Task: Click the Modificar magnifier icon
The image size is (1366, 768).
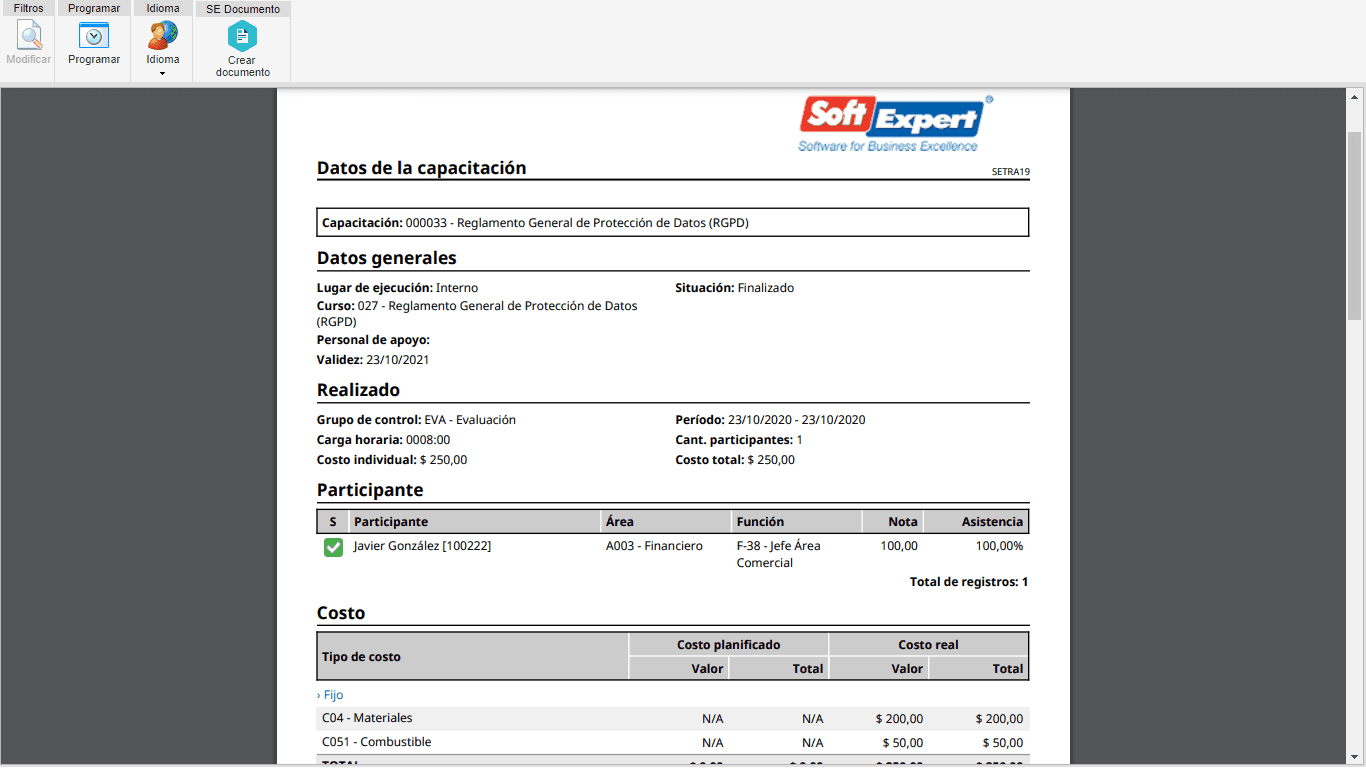Action: [x=30, y=35]
